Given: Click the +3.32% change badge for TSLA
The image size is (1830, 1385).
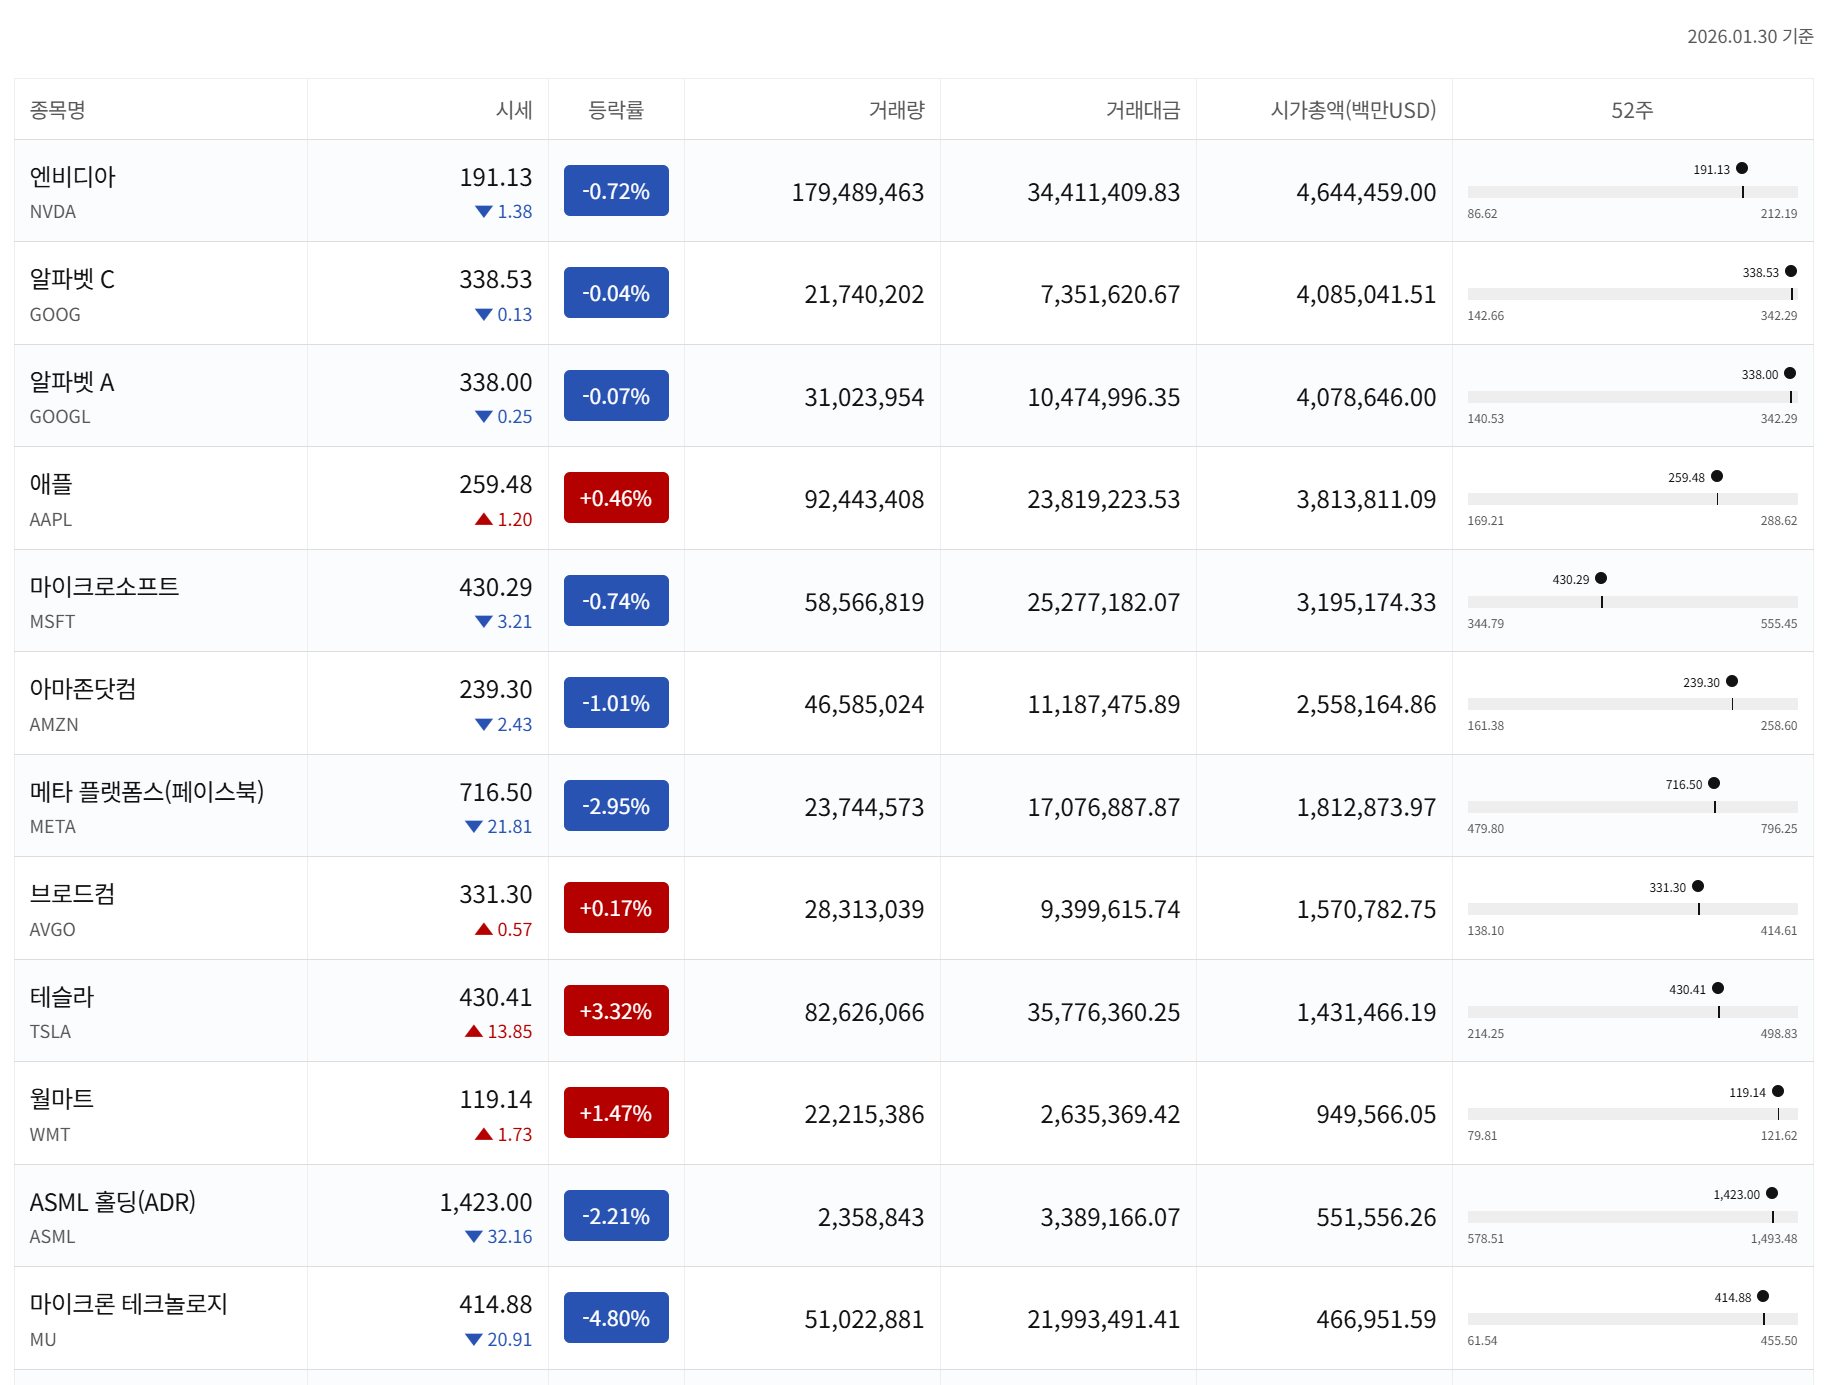Looking at the screenshot, I should [616, 1011].
